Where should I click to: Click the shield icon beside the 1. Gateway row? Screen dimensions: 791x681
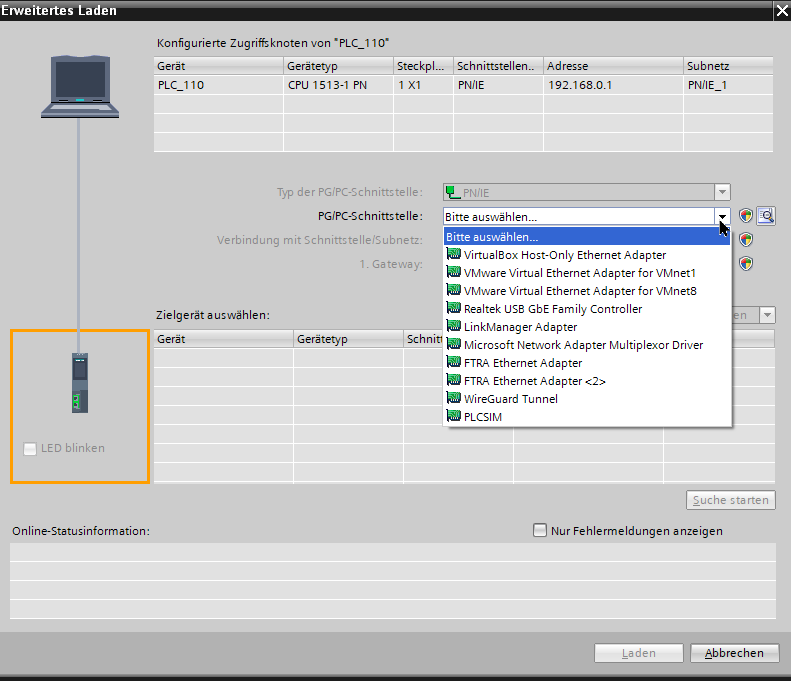click(x=746, y=264)
